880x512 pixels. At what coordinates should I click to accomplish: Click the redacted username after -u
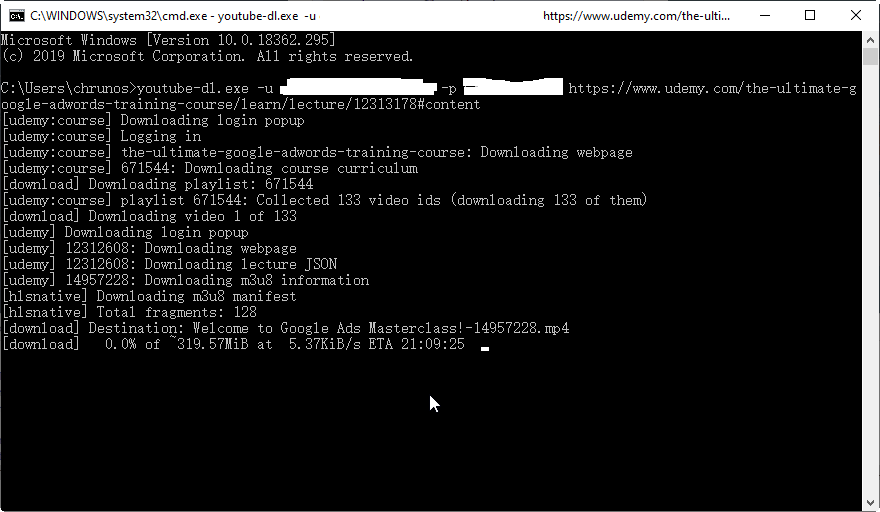pyautogui.click(x=358, y=87)
